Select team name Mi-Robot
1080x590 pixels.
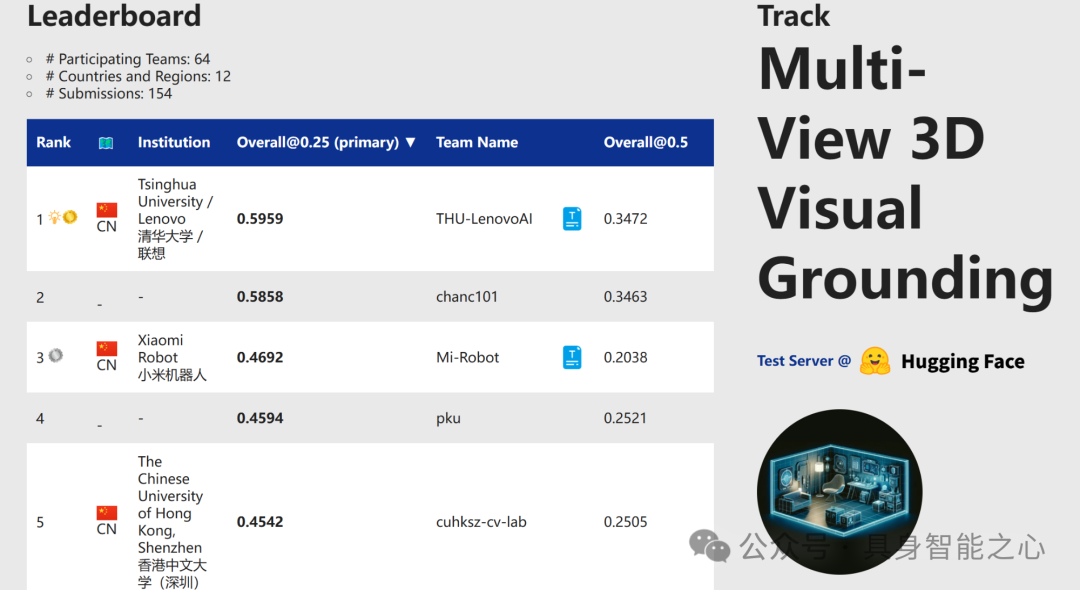[x=468, y=357]
